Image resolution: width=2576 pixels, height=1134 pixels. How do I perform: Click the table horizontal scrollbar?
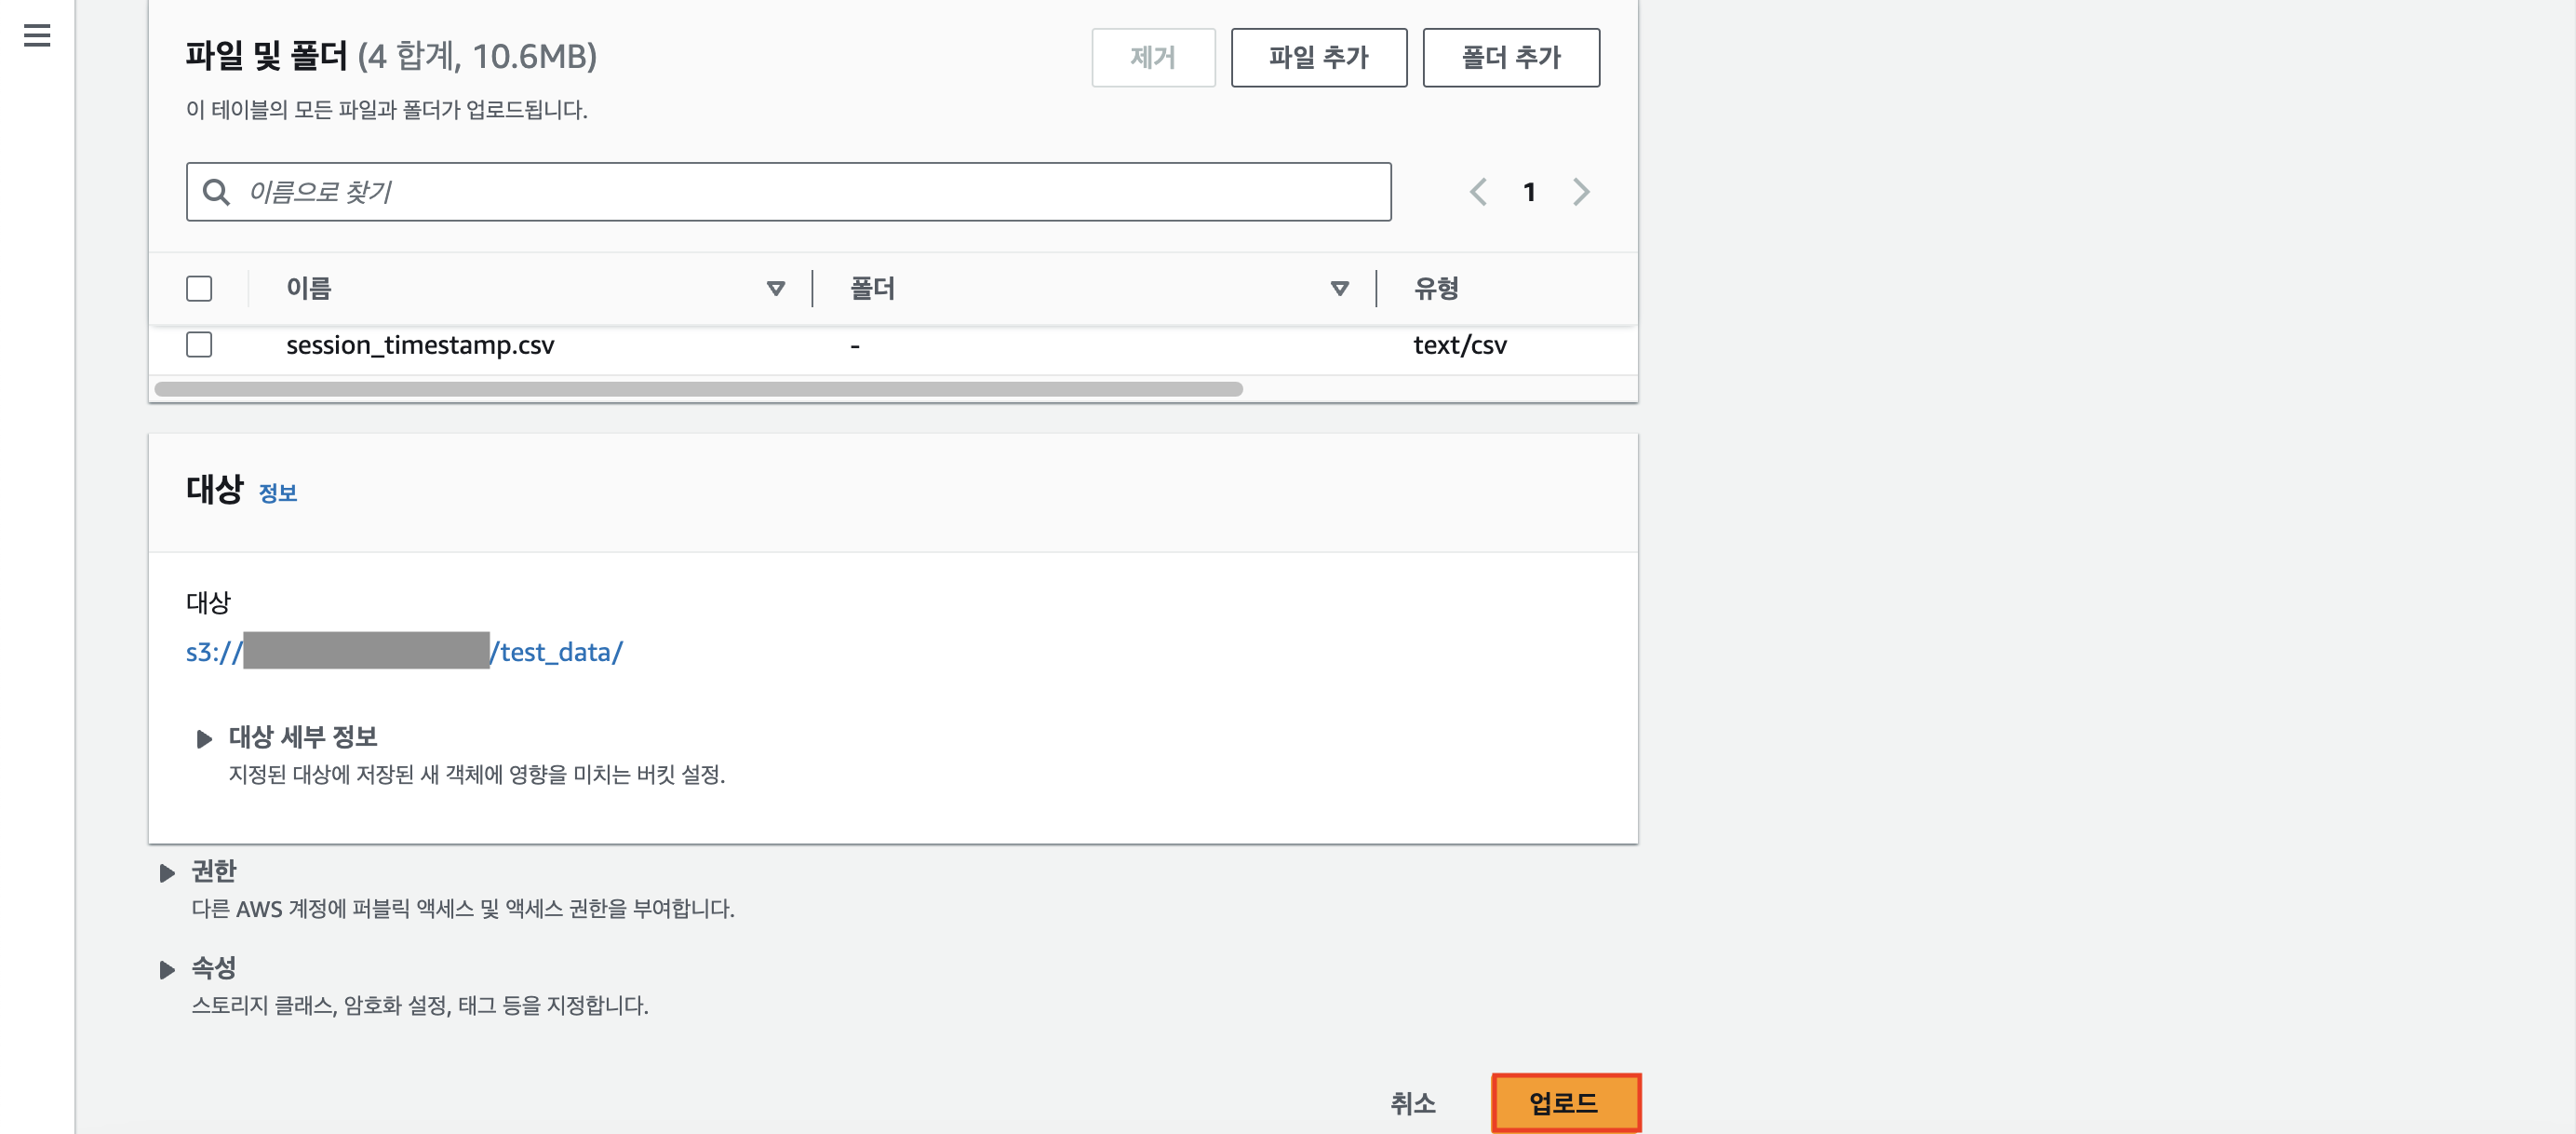[x=698, y=389]
